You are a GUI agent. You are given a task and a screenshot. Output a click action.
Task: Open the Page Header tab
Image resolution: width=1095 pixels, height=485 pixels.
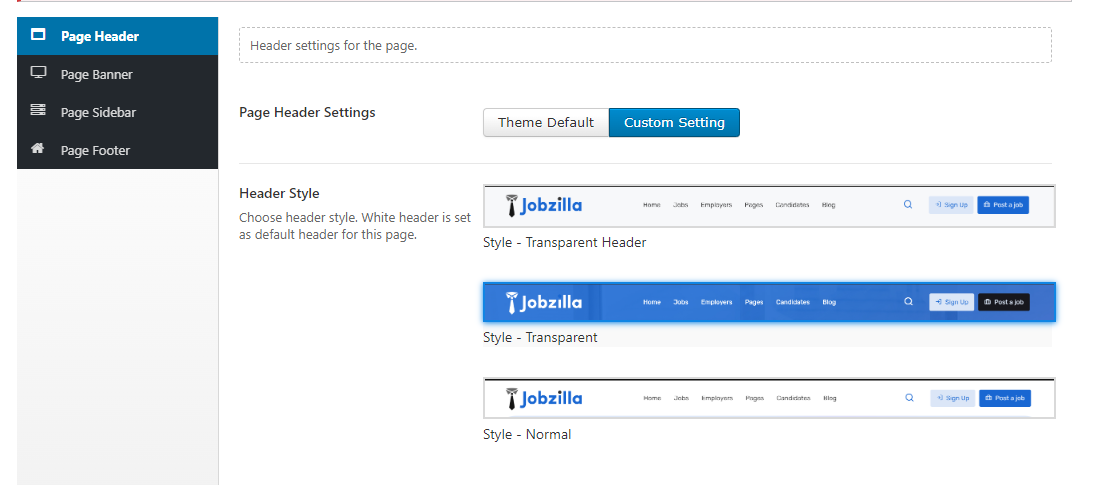(x=100, y=36)
